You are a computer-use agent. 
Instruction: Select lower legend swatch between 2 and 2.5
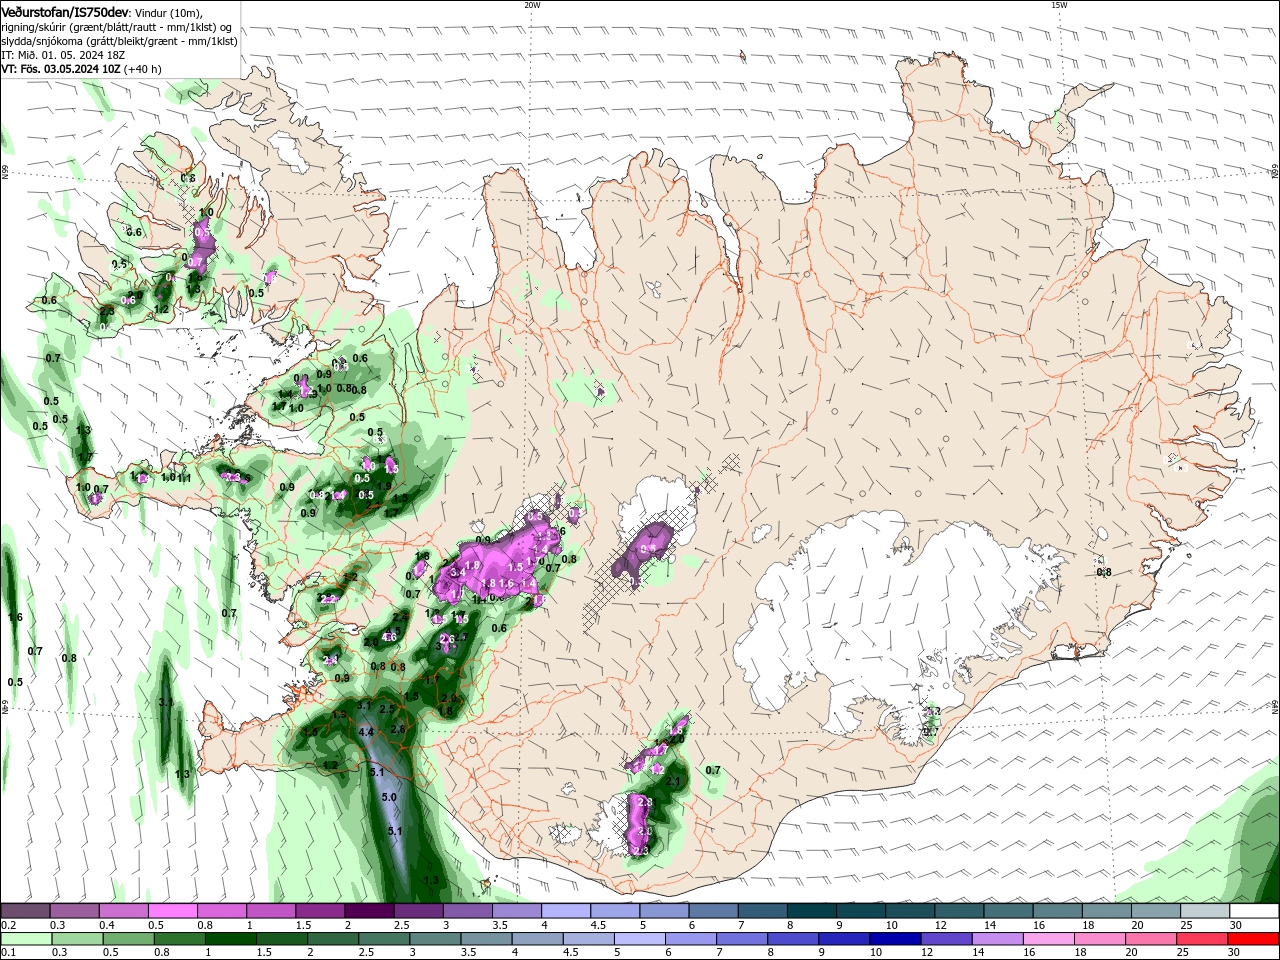[332, 939]
